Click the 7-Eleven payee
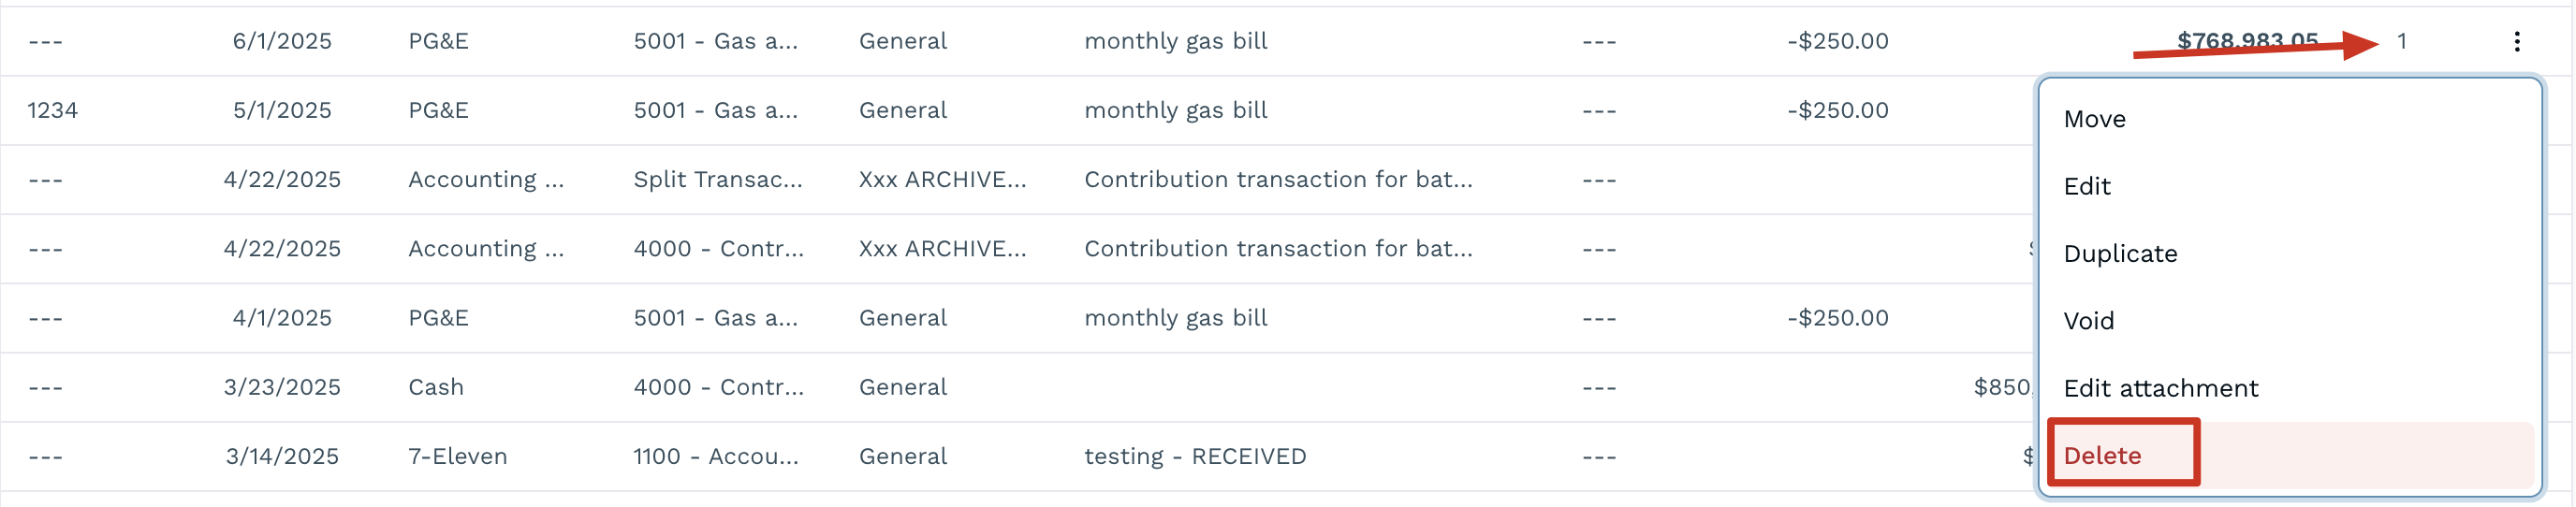The height and width of the screenshot is (507, 2576). [x=457, y=456]
